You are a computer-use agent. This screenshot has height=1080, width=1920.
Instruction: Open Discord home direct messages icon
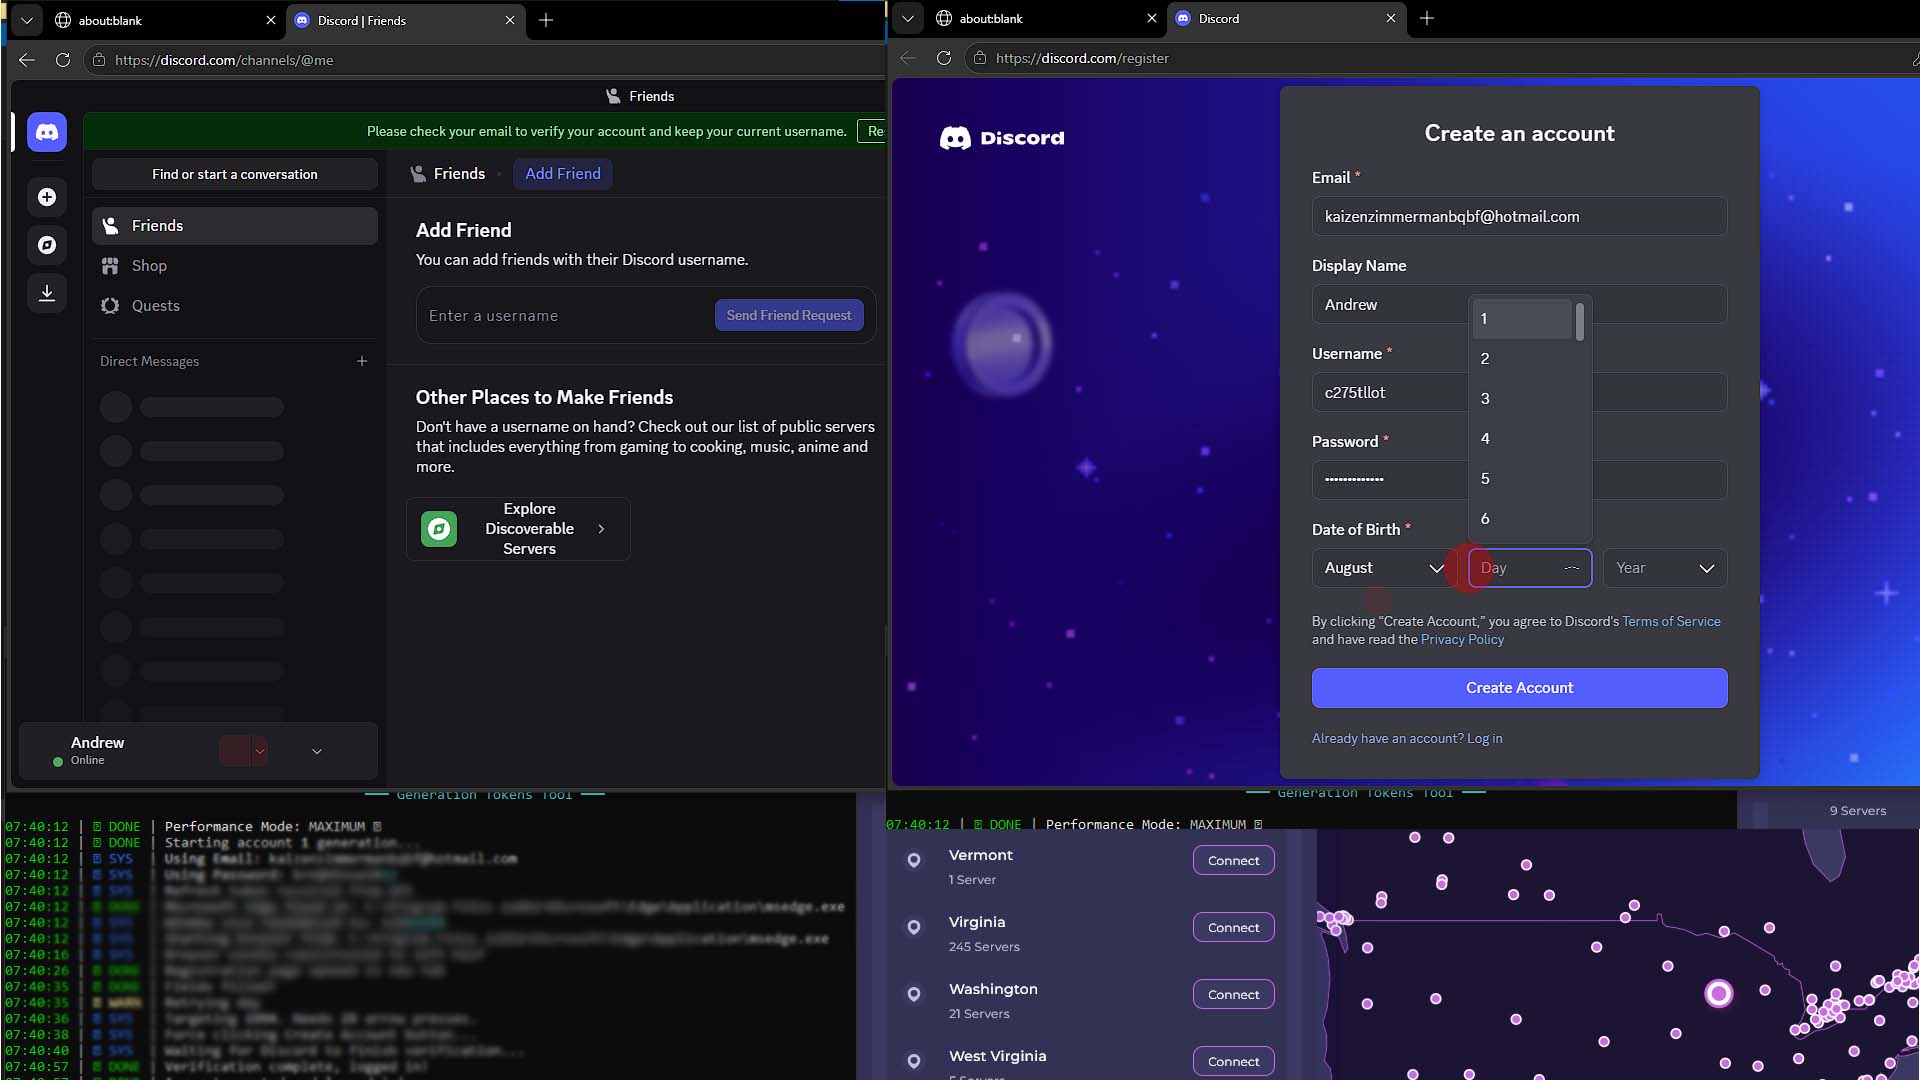coord(47,132)
